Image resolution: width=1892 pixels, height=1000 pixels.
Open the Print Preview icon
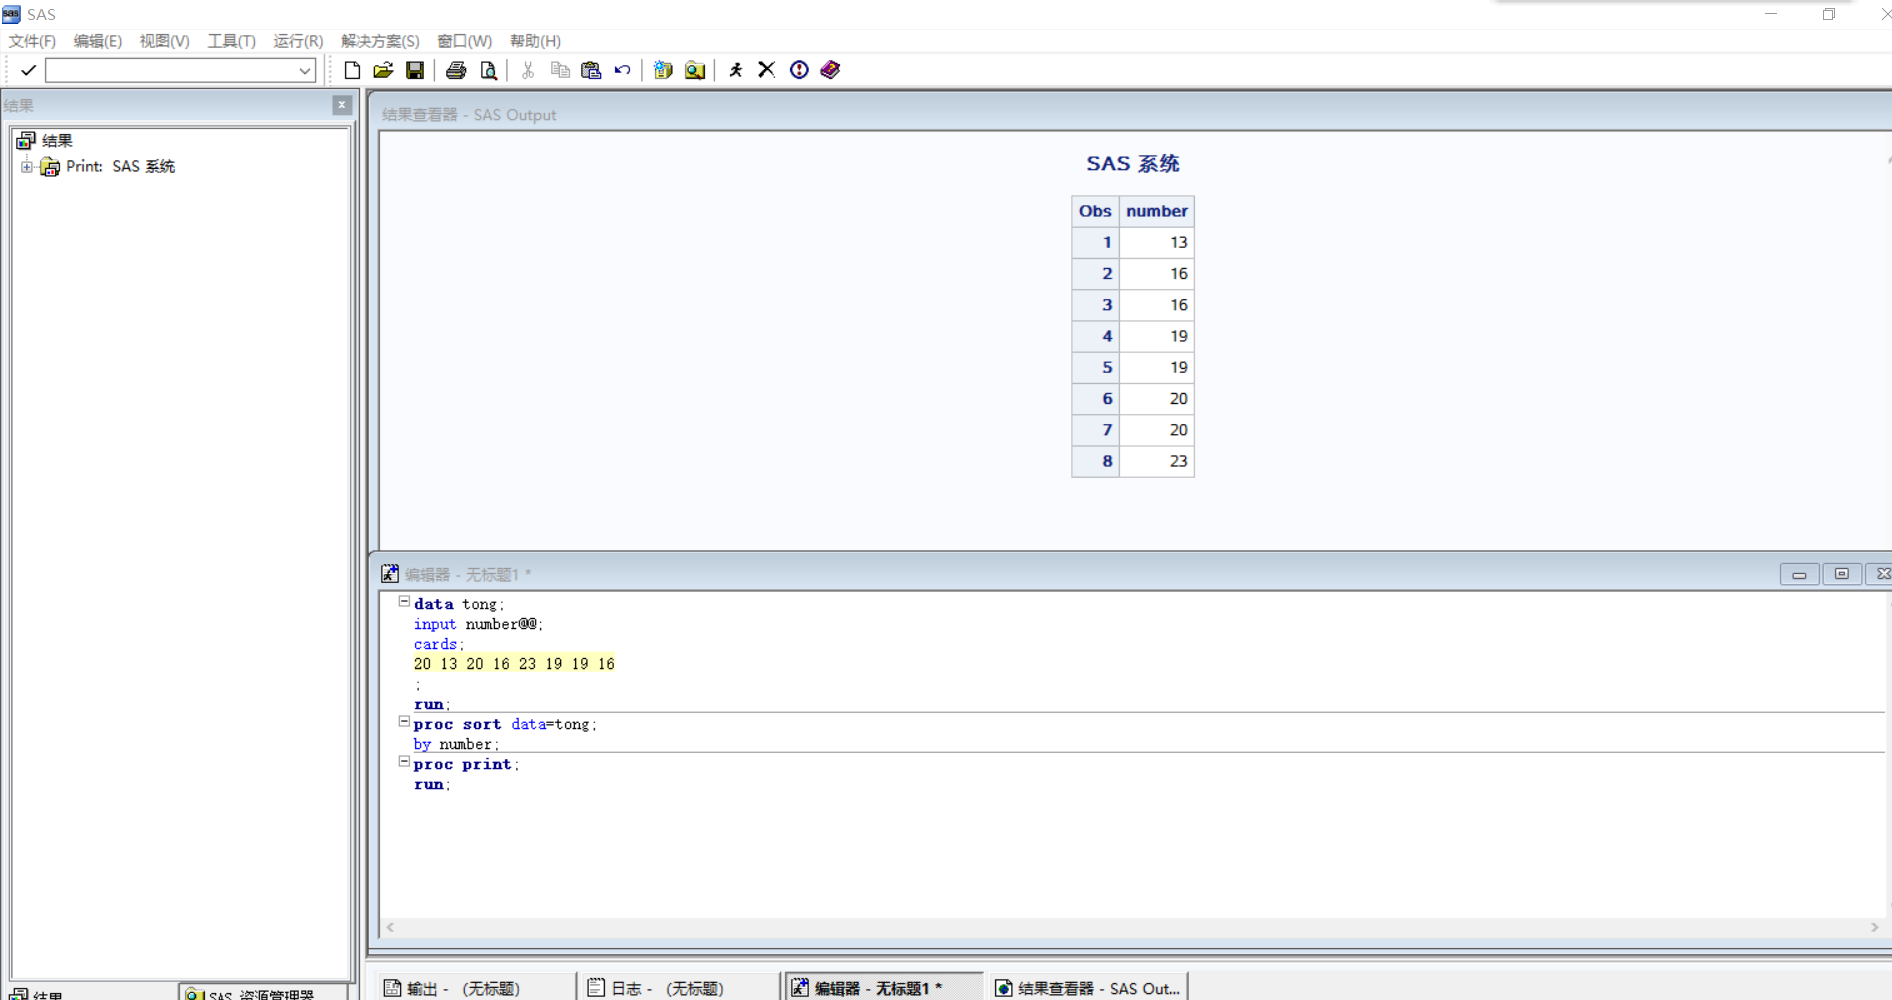489,69
